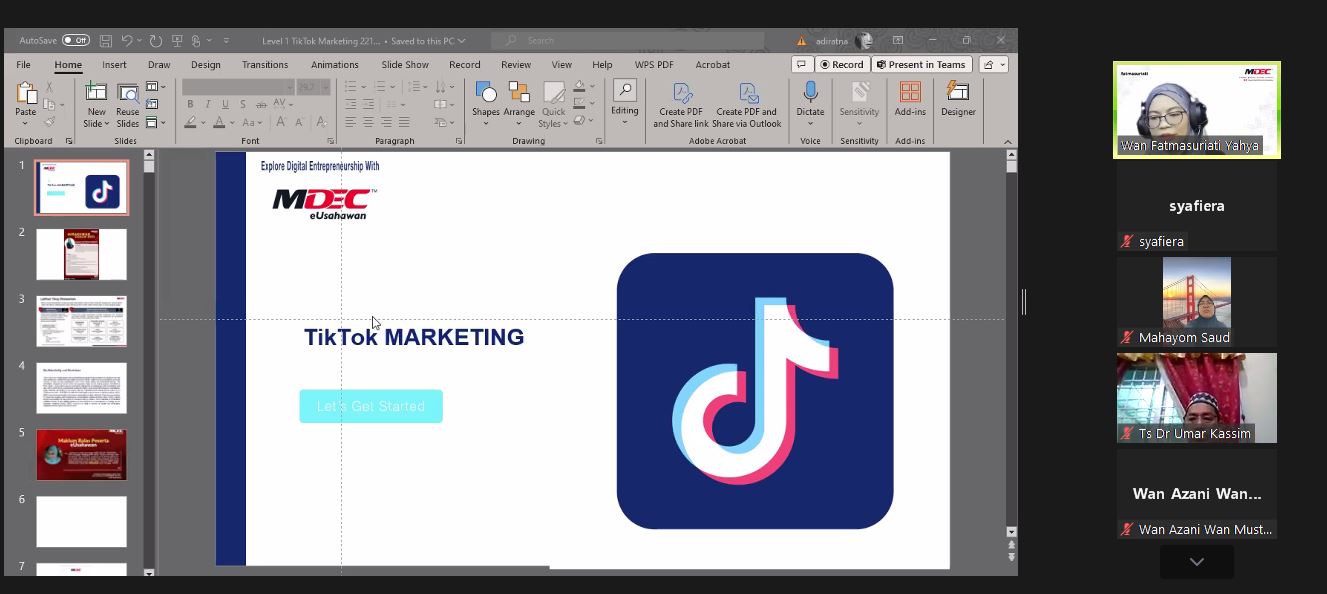
Task: Click the Paste clipboard icon
Action: (26, 93)
